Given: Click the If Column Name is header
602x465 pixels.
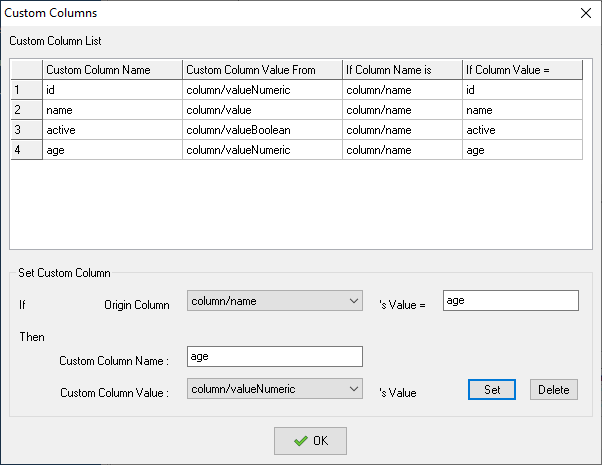Looking at the screenshot, I should (x=402, y=70).
